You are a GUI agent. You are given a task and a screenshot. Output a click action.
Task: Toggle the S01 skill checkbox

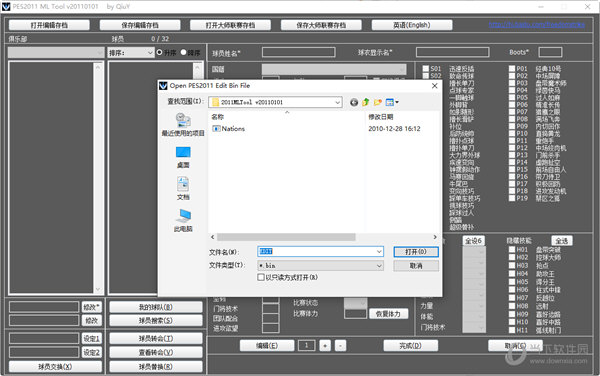point(426,69)
